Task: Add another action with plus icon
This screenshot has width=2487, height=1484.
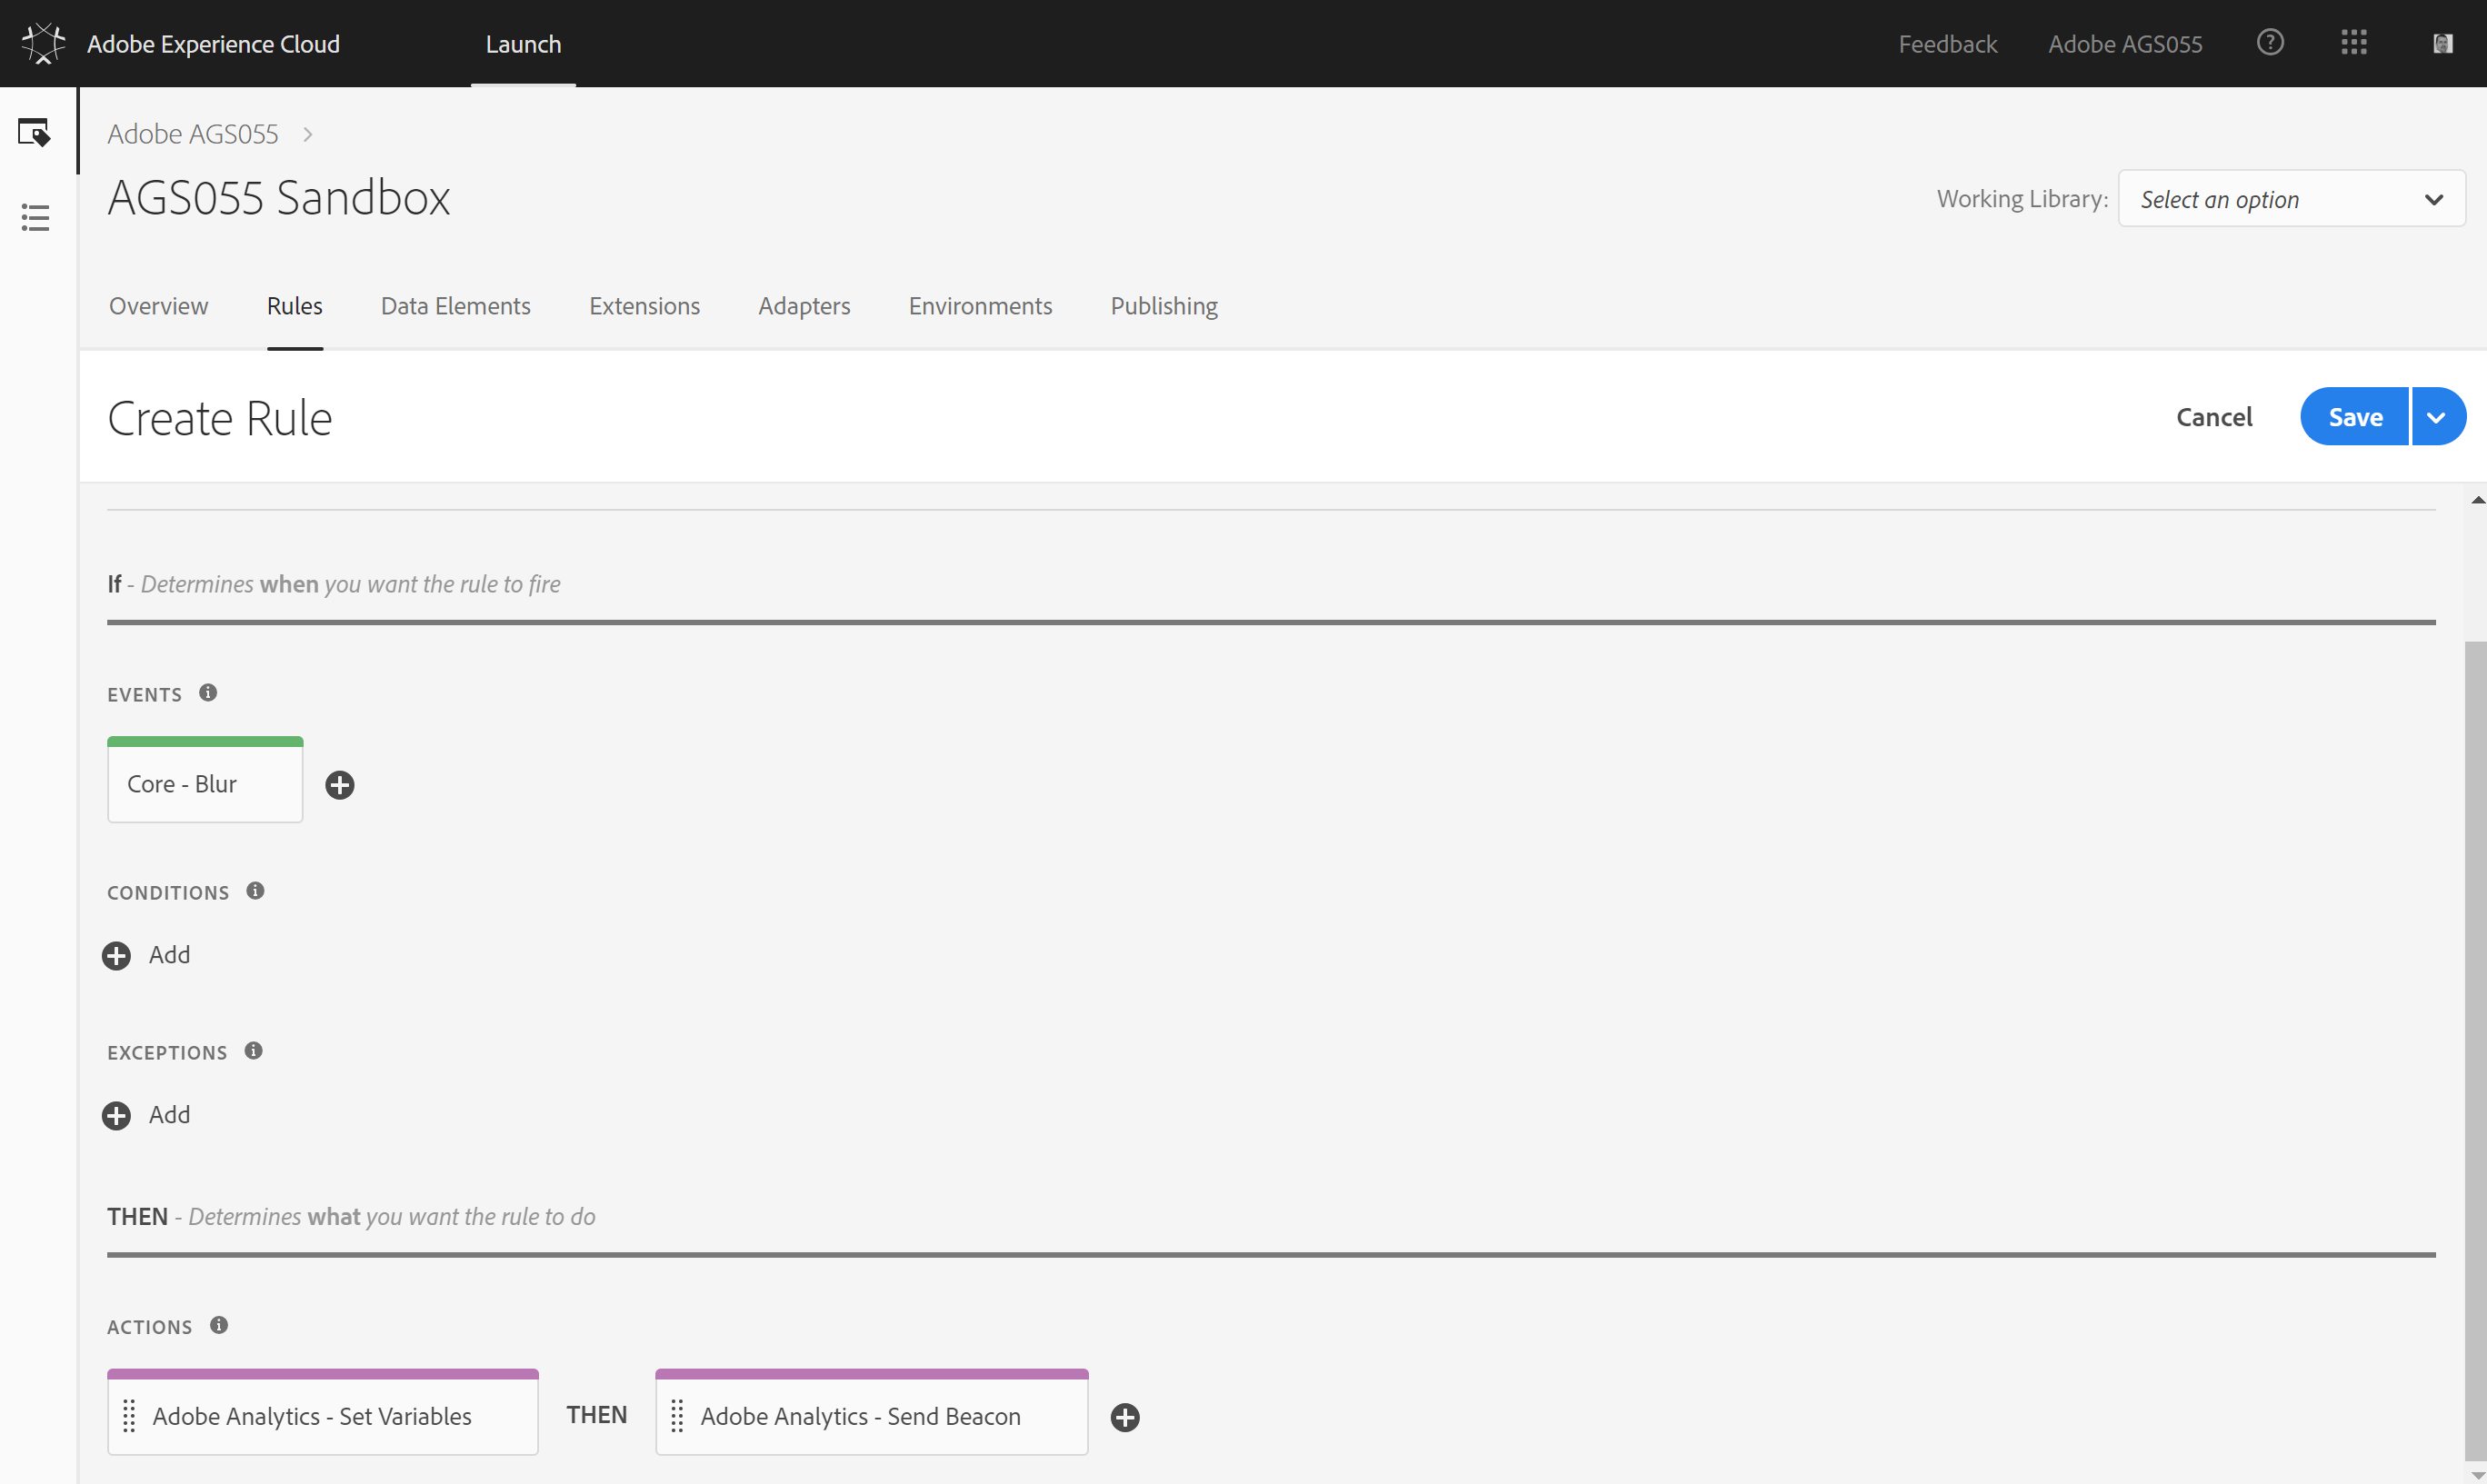Action: coord(1125,1417)
